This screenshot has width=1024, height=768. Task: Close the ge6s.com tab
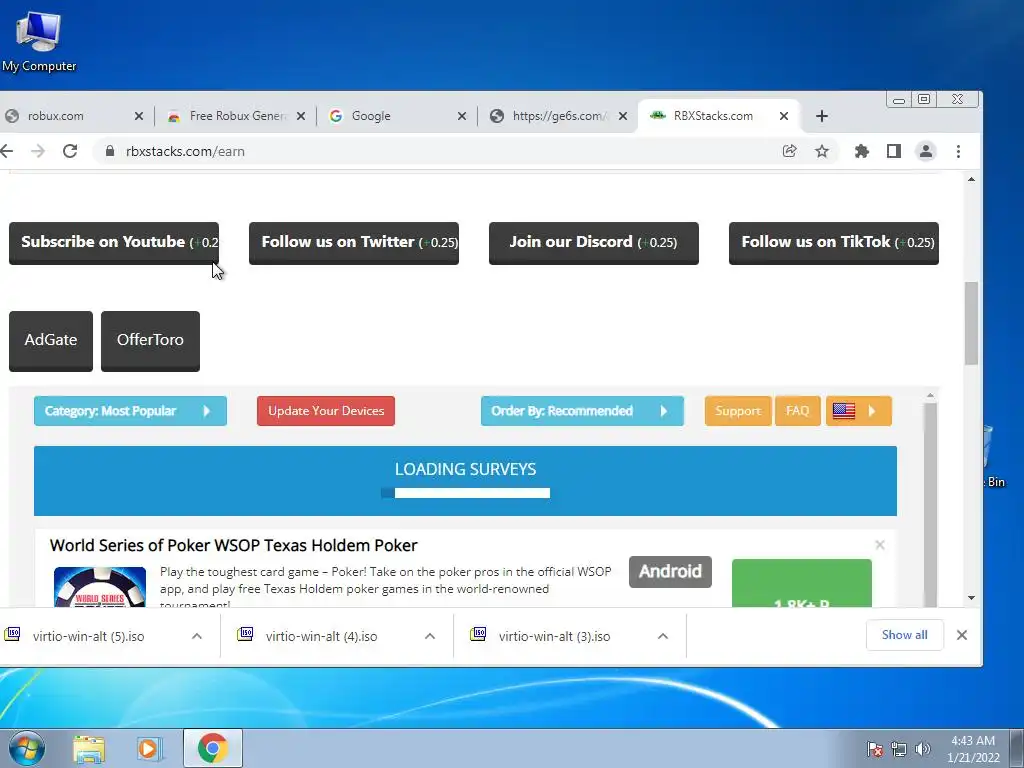coord(623,116)
